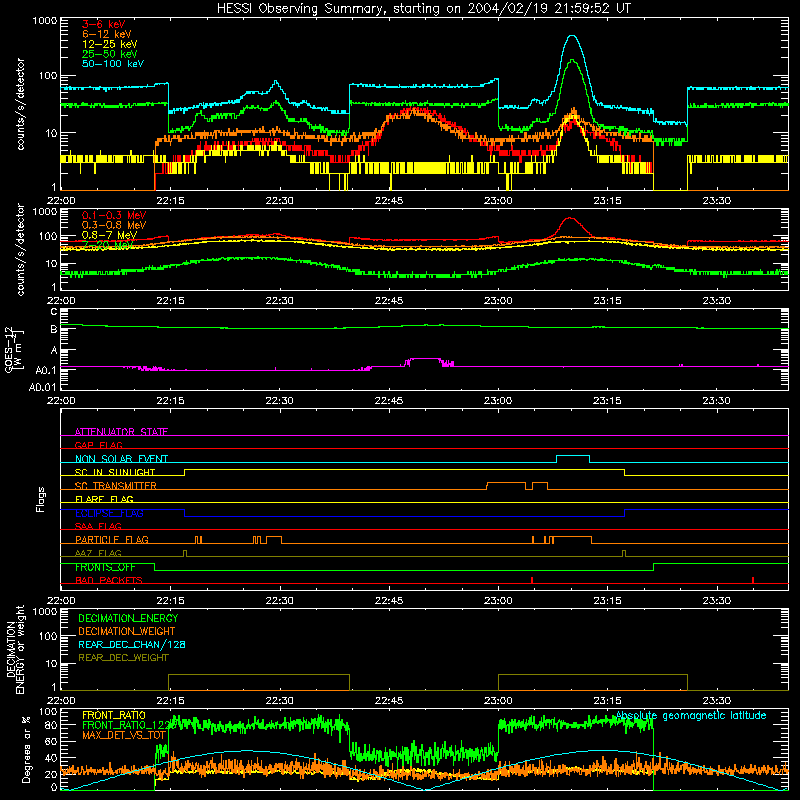Select the cyan 50-100 keV legend label
Image resolution: width=800 pixels, height=800 pixels.
113,63
